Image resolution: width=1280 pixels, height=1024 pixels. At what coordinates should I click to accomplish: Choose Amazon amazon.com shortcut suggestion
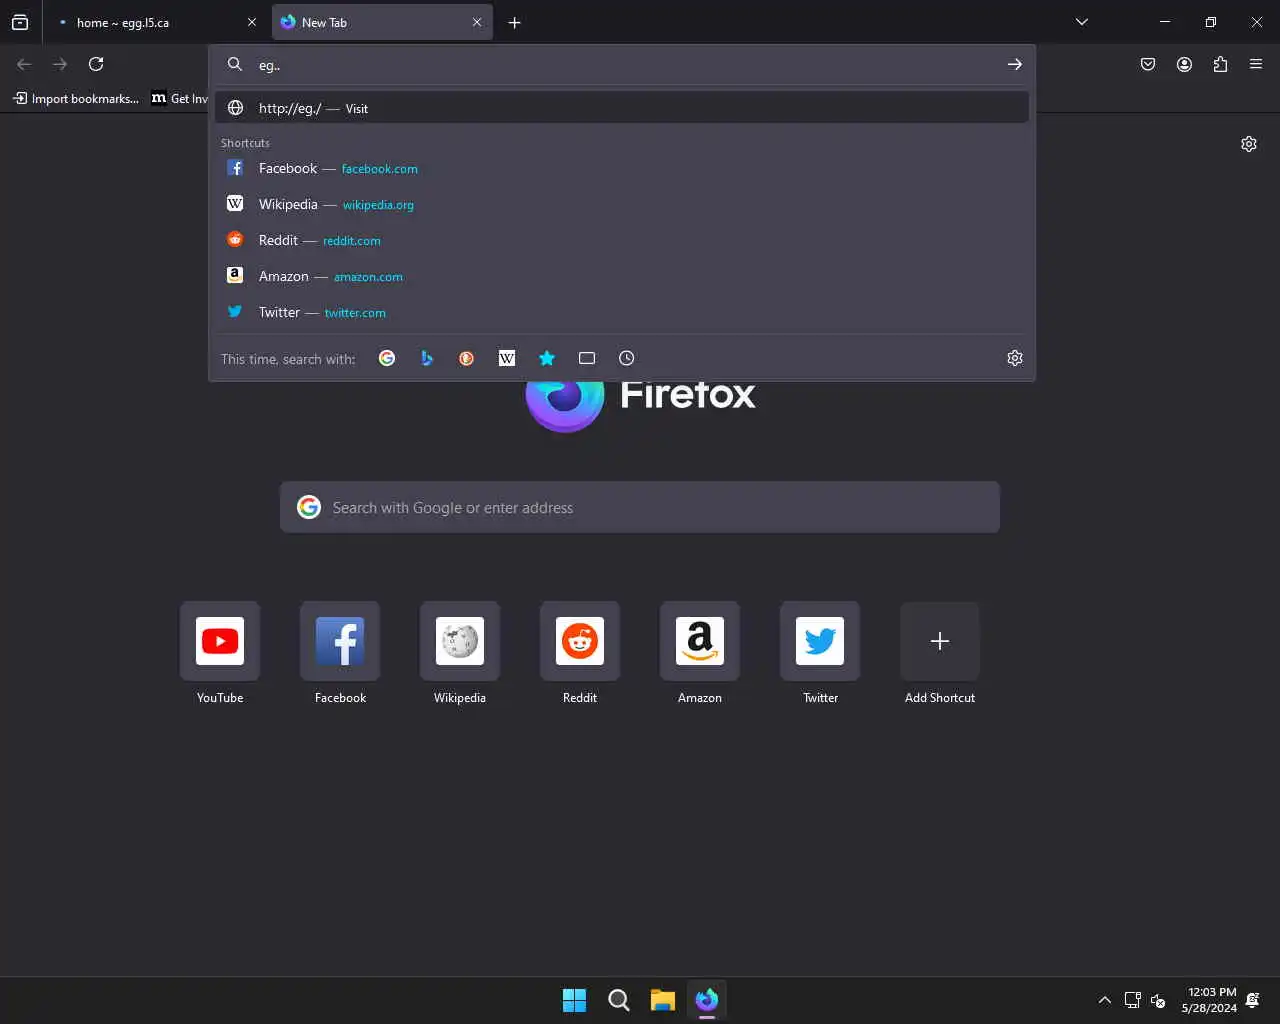(x=622, y=276)
